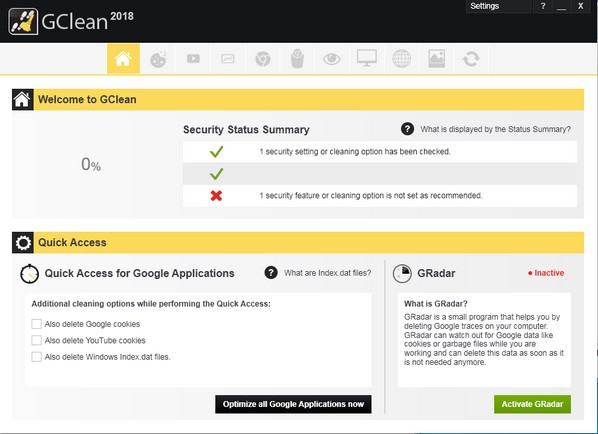Open the globe icon tab
The width and height of the screenshot is (598, 434).
tap(402, 59)
